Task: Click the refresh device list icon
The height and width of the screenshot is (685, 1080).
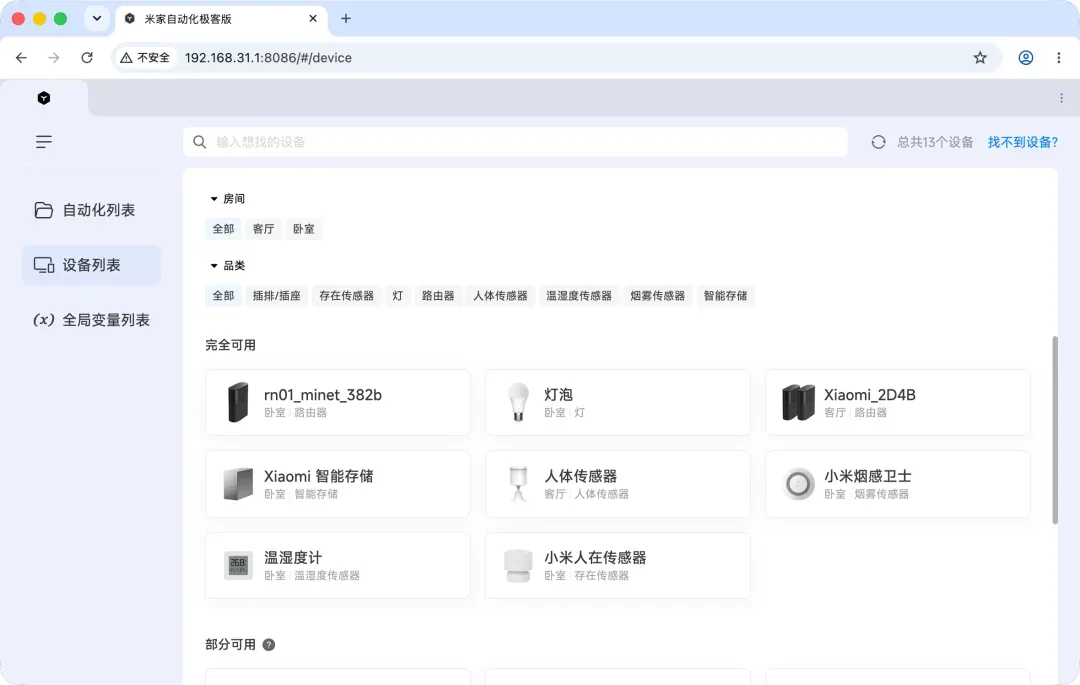Action: pyautogui.click(x=878, y=142)
